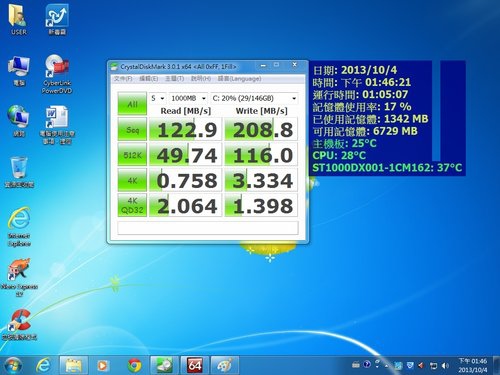This screenshot has height=375, width=500.
Task: Close the CrystalDiskMark window
Action: coord(294,65)
